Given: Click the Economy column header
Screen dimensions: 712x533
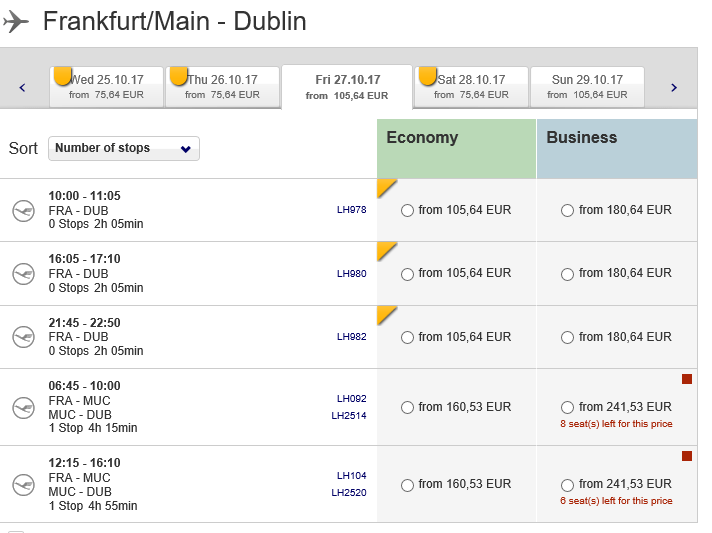Looking at the screenshot, I should pyautogui.click(x=456, y=148).
